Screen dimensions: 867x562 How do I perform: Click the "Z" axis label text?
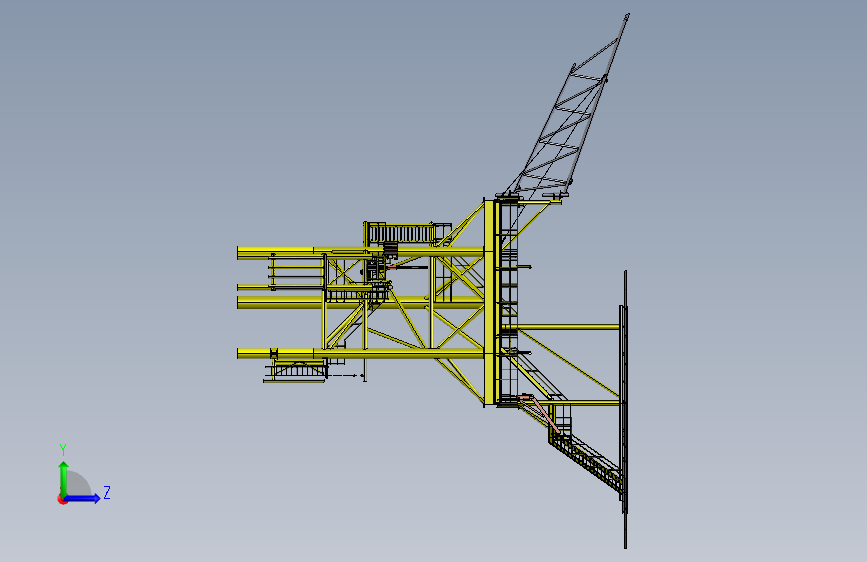click(x=107, y=492)
